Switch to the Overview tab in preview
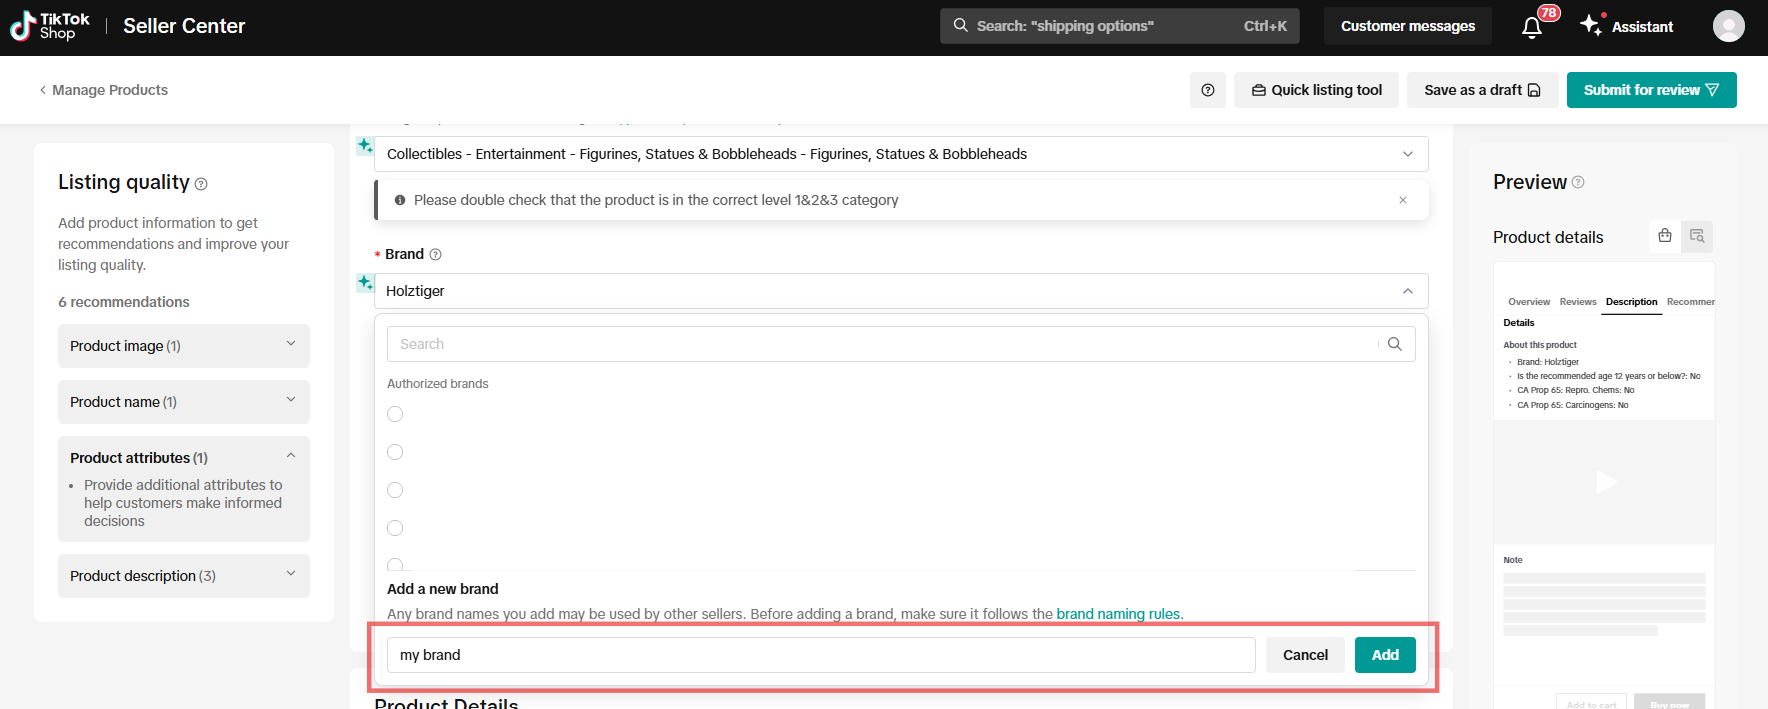The image size is (1768, 709). tap(1529, 302)
